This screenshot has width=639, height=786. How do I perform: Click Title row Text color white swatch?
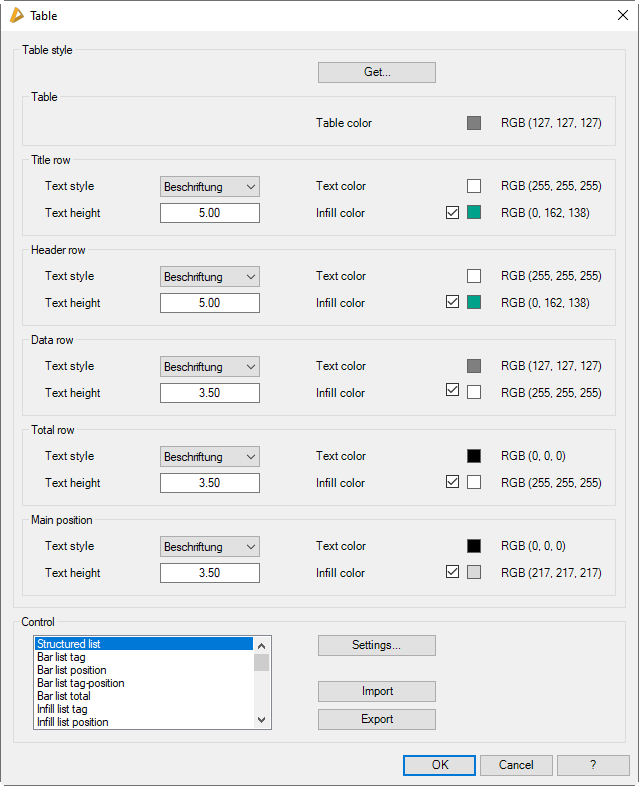coord(474,186)
